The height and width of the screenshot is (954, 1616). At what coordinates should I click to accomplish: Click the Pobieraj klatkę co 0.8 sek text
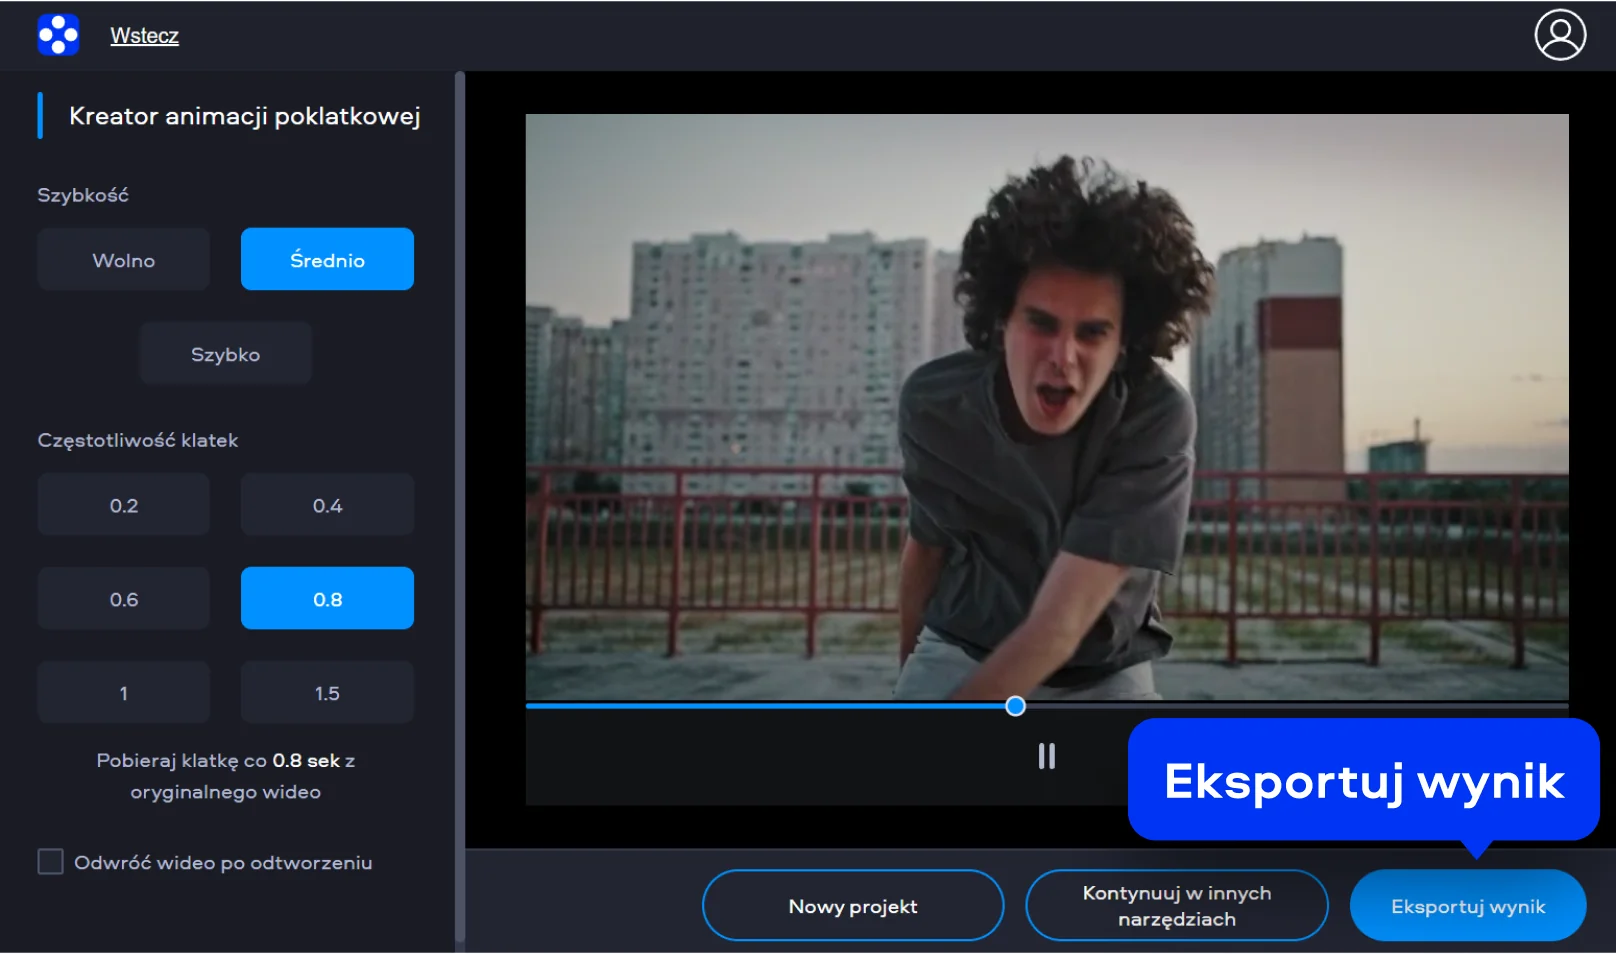tap(226, 776)
